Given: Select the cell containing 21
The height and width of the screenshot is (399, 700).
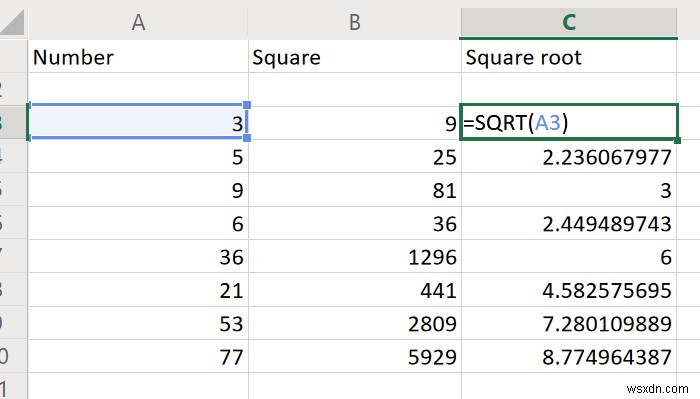Looking at the screenshot, I should (x=138, y=290).
